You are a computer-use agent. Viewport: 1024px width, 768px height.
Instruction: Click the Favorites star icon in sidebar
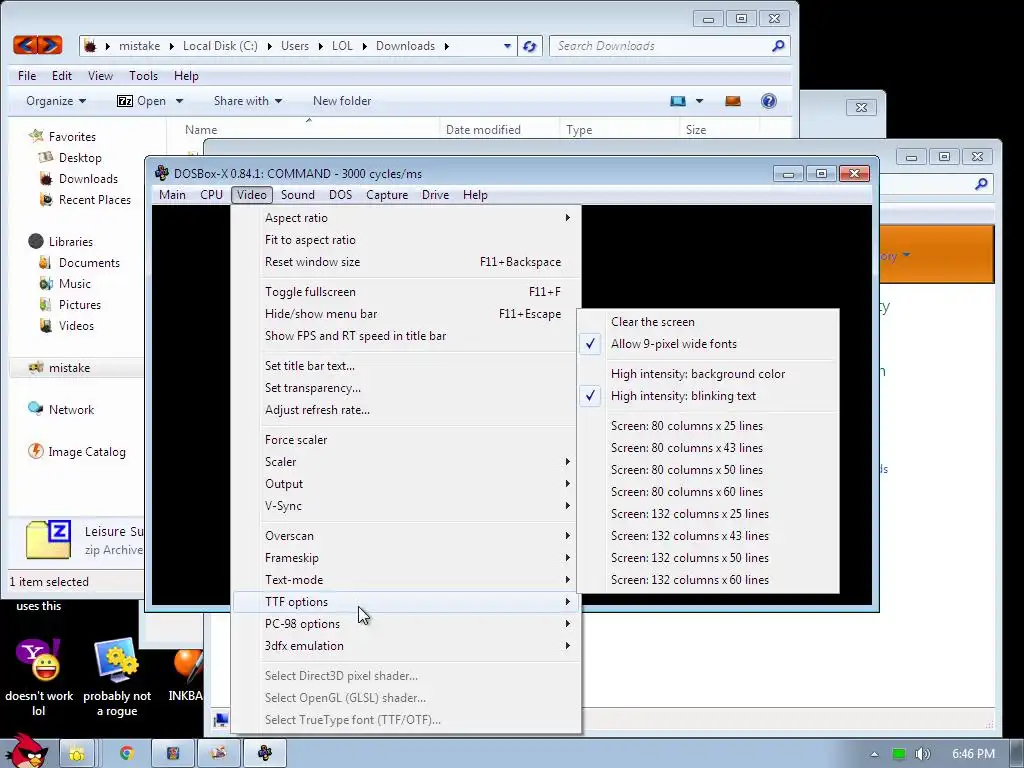(x=36, y=136)
